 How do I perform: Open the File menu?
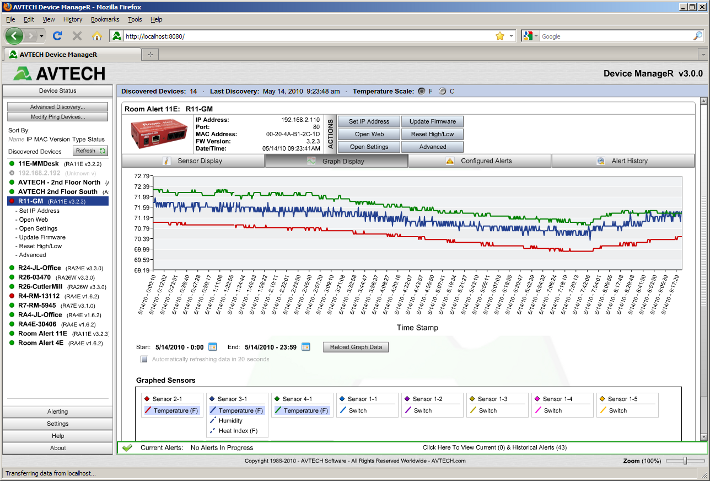click(10, 19)
